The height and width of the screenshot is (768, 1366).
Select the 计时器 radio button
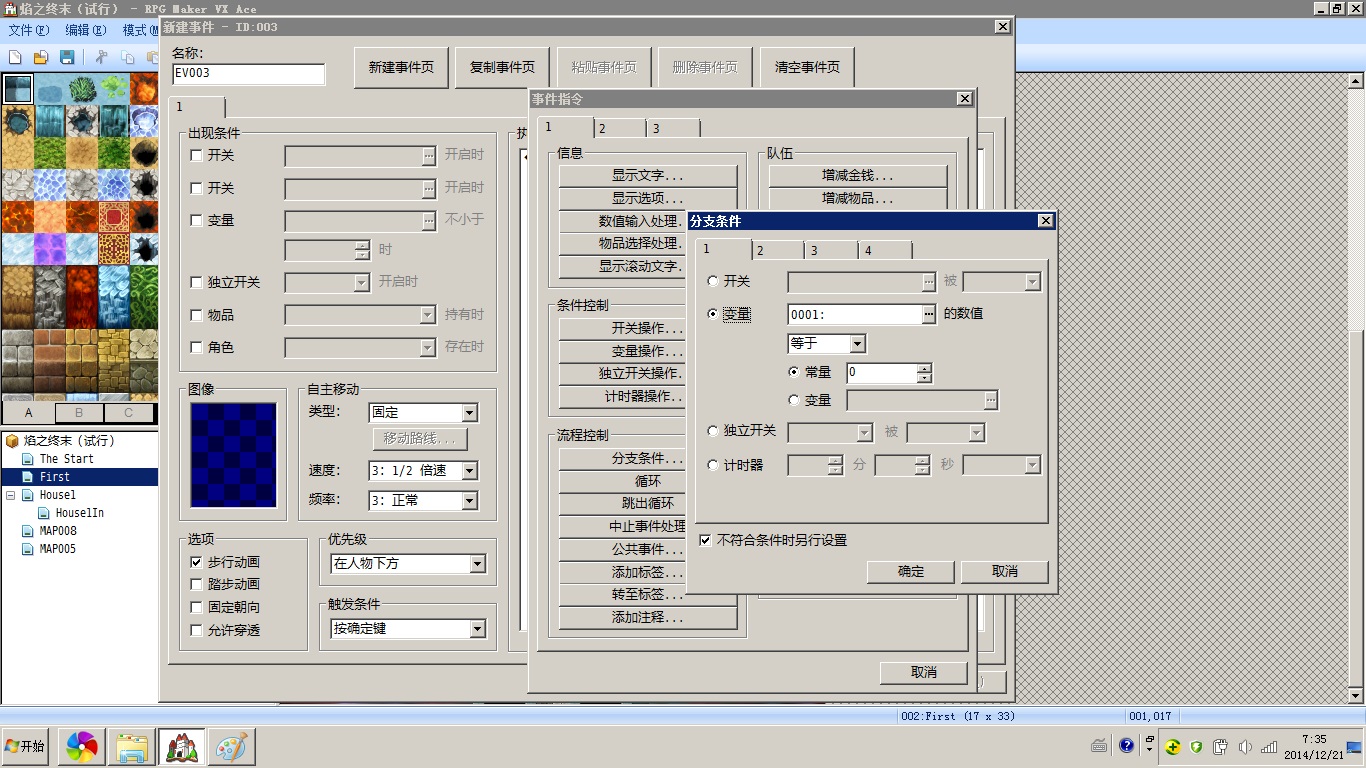[x=713, y=465]
